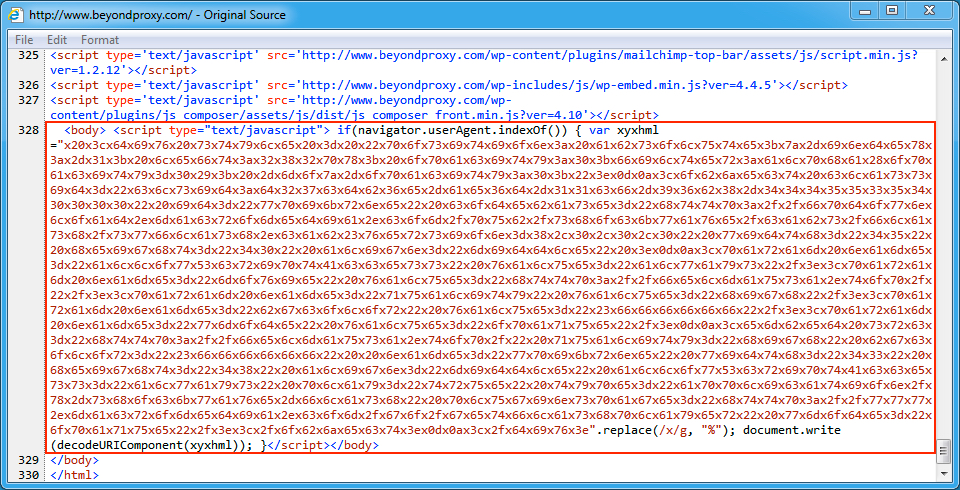Open the Edit menu
Image resolution: width=960 pixels, height=490 pixels.
click(x=57, y=40)
